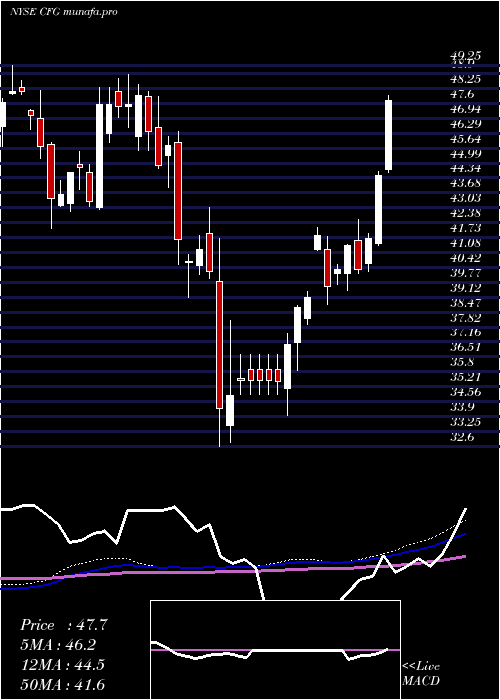Viewport: 500px width, 700px height.
Task: Click the 46.94 price axis label
Action: point(466,109)
